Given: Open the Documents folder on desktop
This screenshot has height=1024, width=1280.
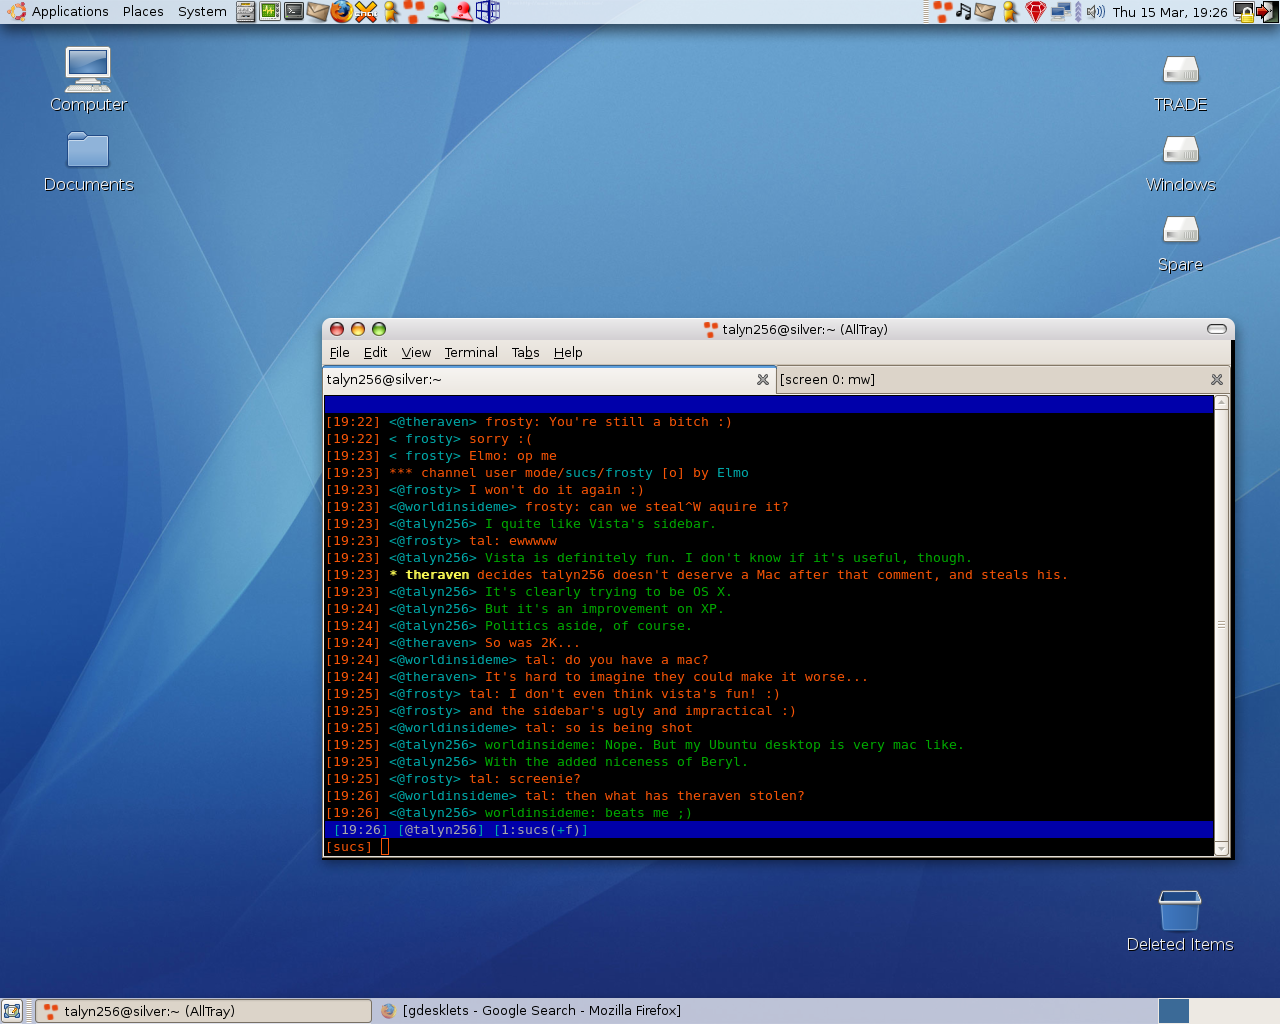Looking at the screenshot, I should [88, 162].
